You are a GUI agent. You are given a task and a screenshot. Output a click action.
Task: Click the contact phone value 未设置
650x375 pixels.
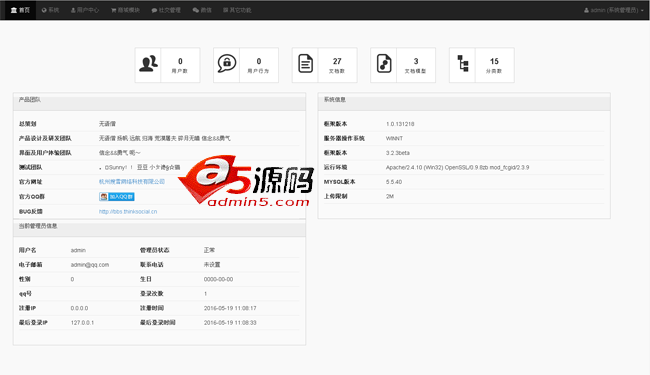coord(212,265)
